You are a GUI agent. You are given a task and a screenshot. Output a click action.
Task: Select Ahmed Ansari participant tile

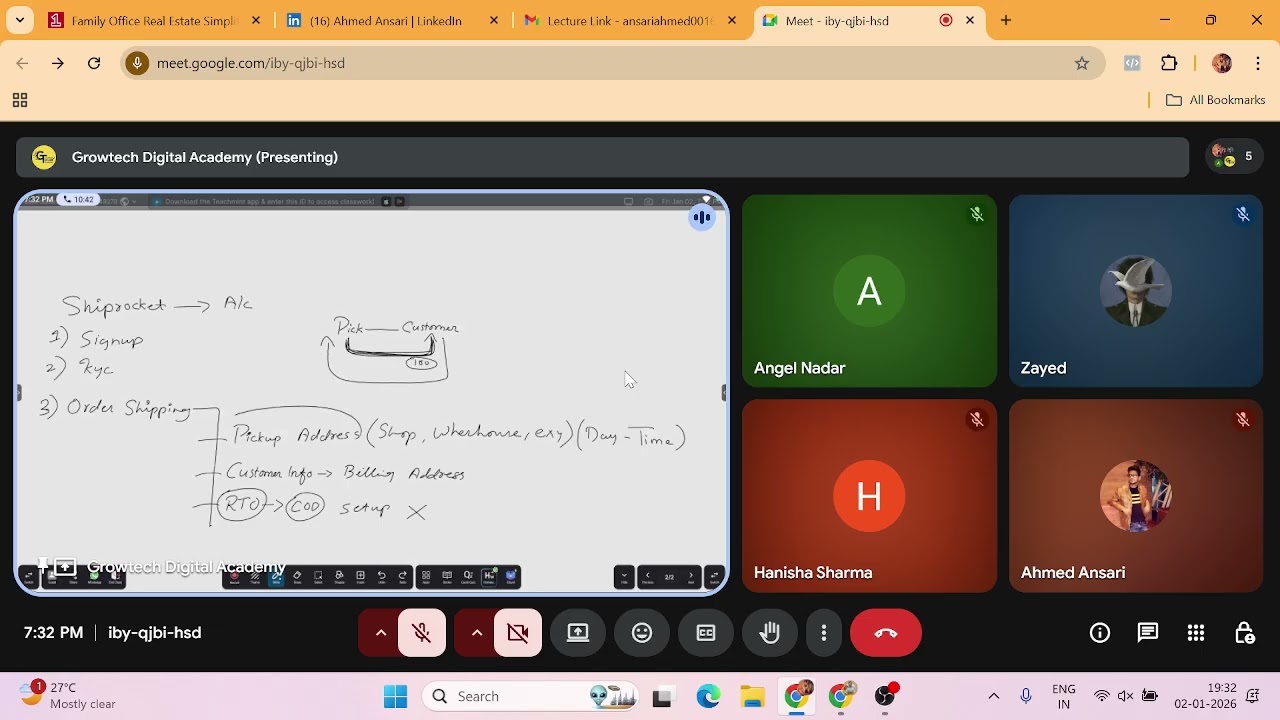click(1136, 496)
